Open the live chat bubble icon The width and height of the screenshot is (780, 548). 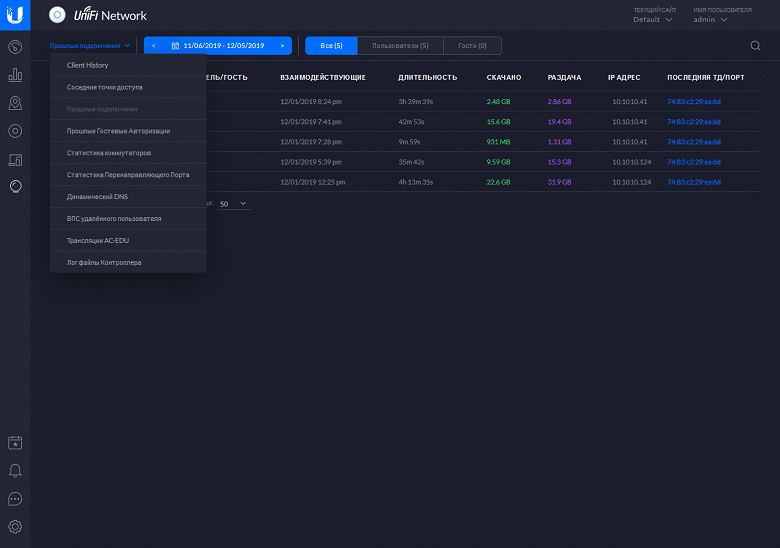click(x=15, y=498)
